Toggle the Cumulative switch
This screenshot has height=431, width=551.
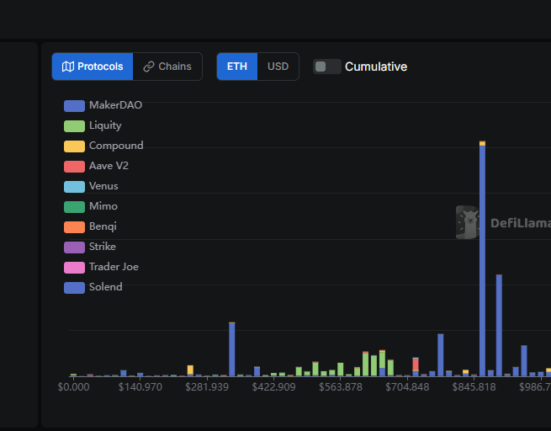coord(327,66)
